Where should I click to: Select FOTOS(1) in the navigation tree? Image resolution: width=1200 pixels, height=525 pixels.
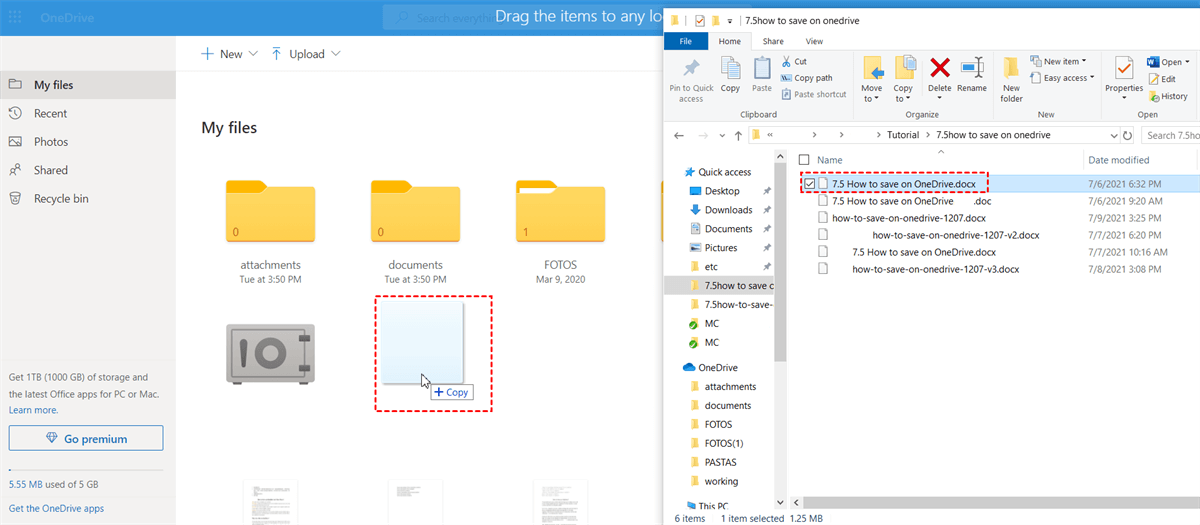724,443
